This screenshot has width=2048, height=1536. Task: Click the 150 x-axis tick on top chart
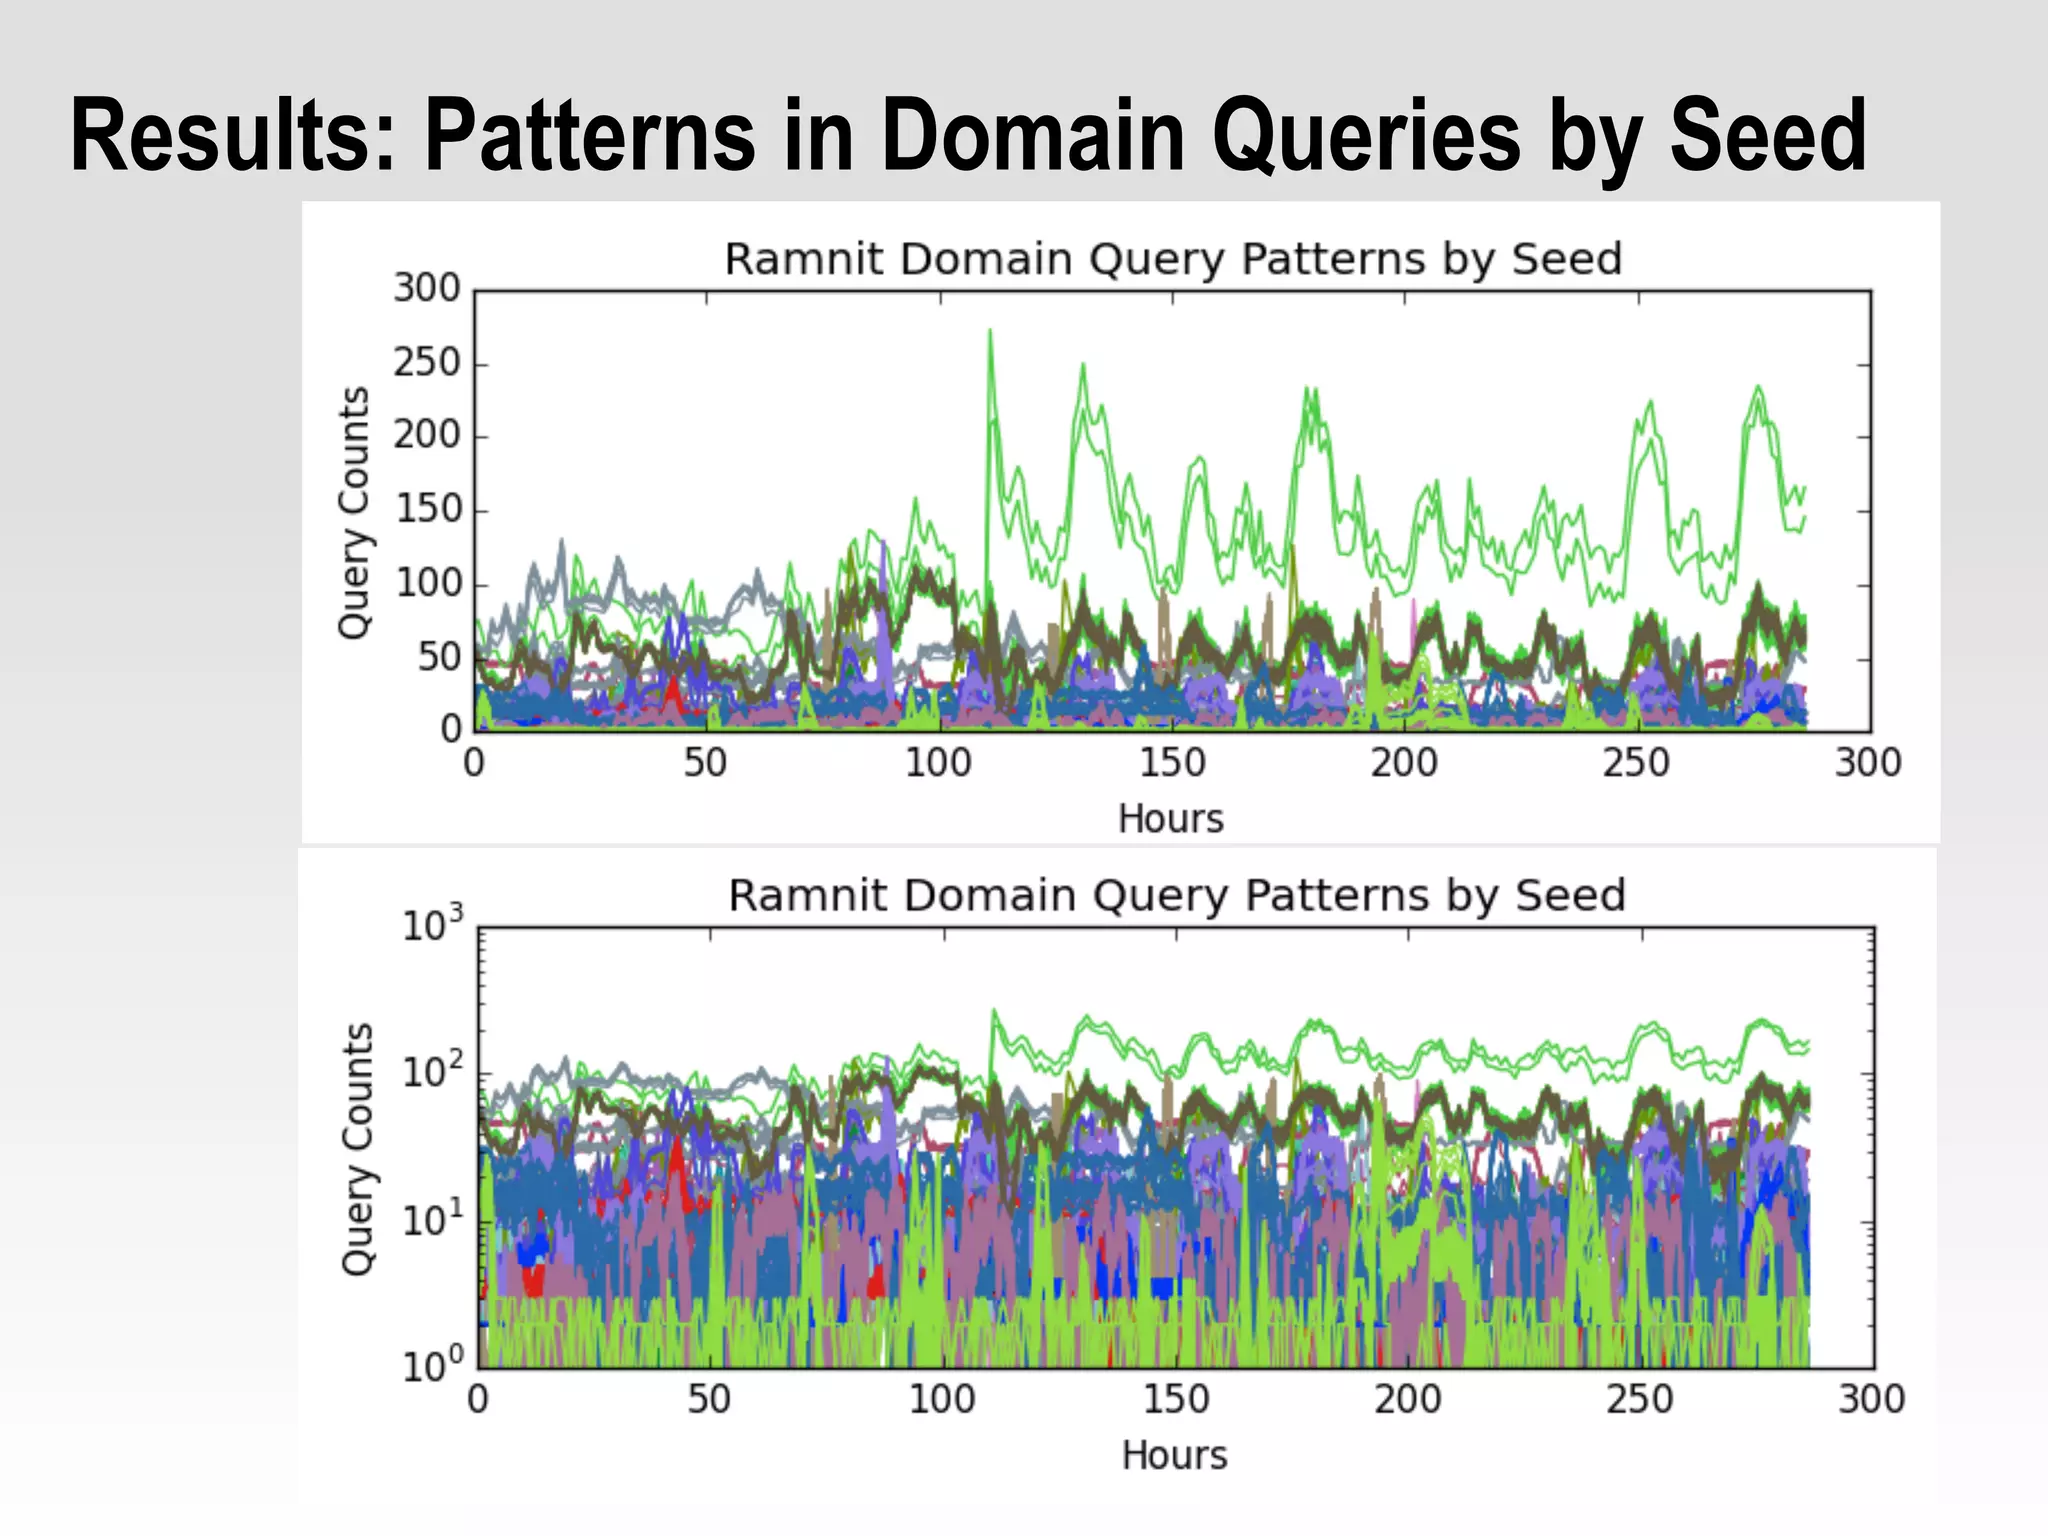coord(1172,764)
